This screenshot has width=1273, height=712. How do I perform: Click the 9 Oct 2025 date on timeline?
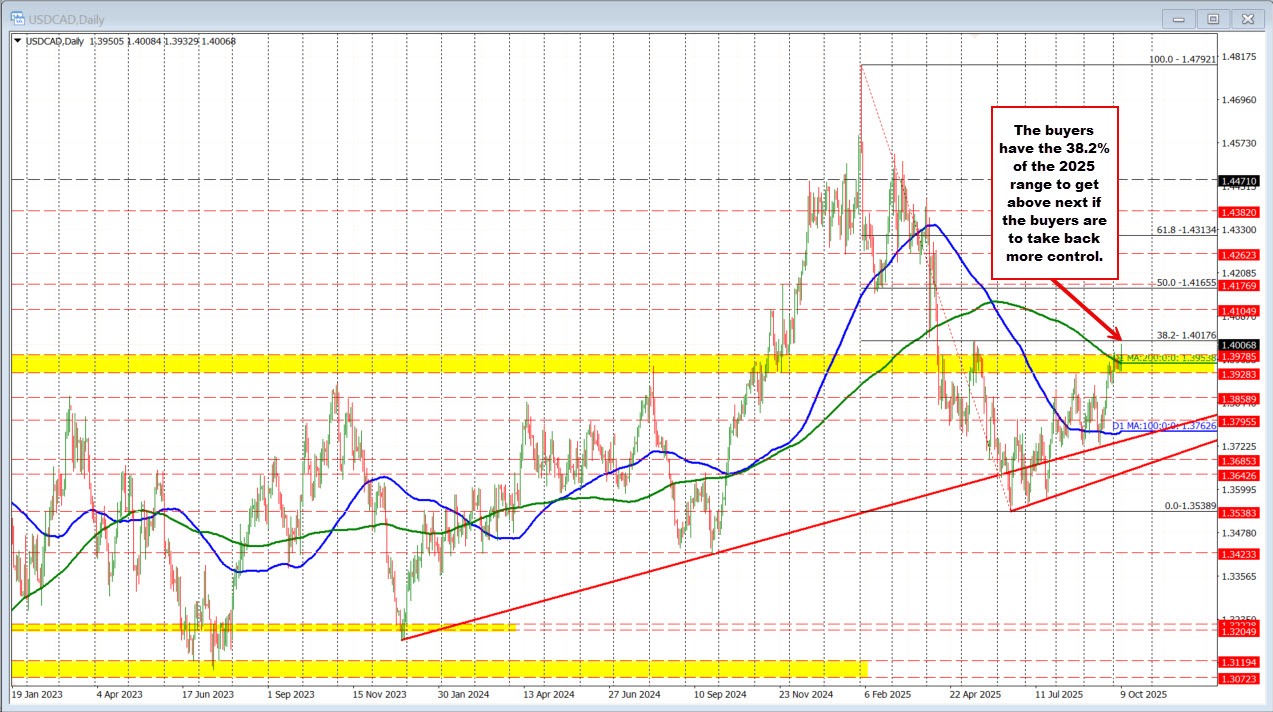(1142, 692)
